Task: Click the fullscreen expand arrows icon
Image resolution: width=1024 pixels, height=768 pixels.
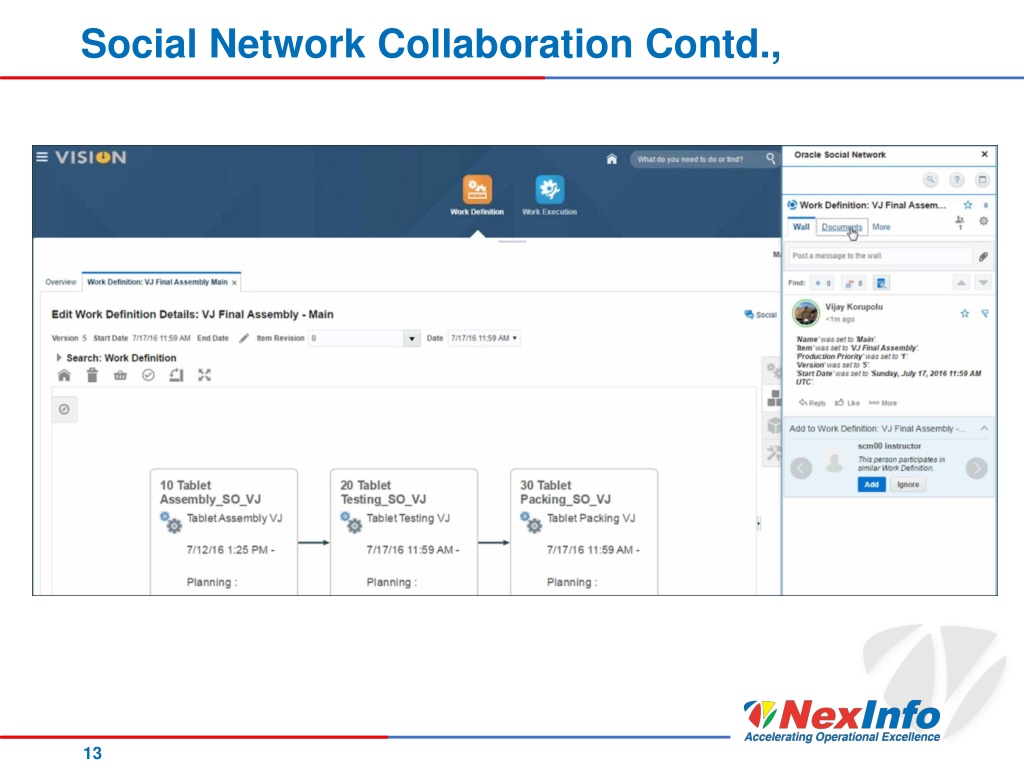Action: pos(204,375)
